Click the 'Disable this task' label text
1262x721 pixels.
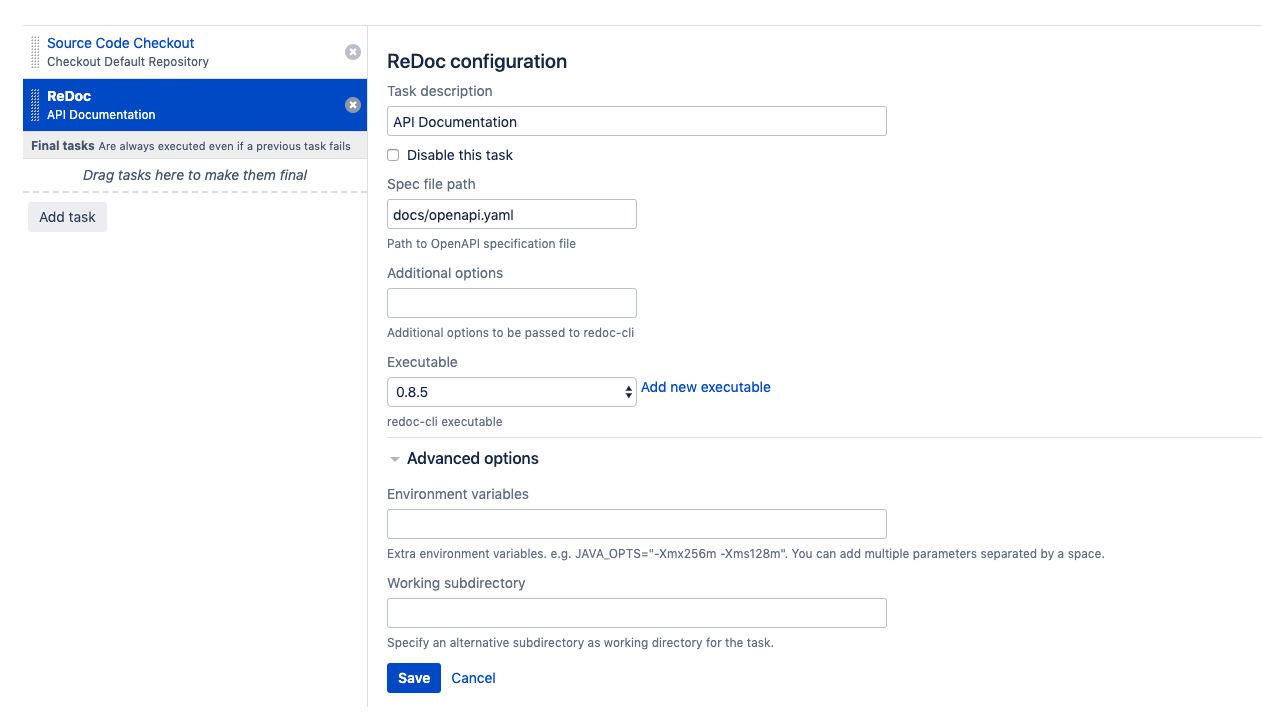pyautogui.click(x=460, y=155)
